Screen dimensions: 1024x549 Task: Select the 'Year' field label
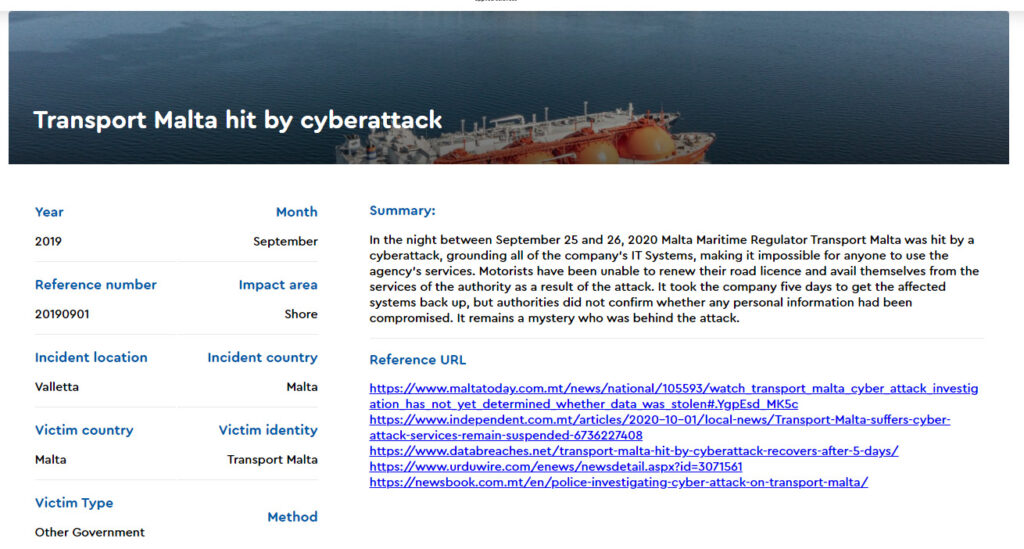pyautogui.click(x=49, y=212)
